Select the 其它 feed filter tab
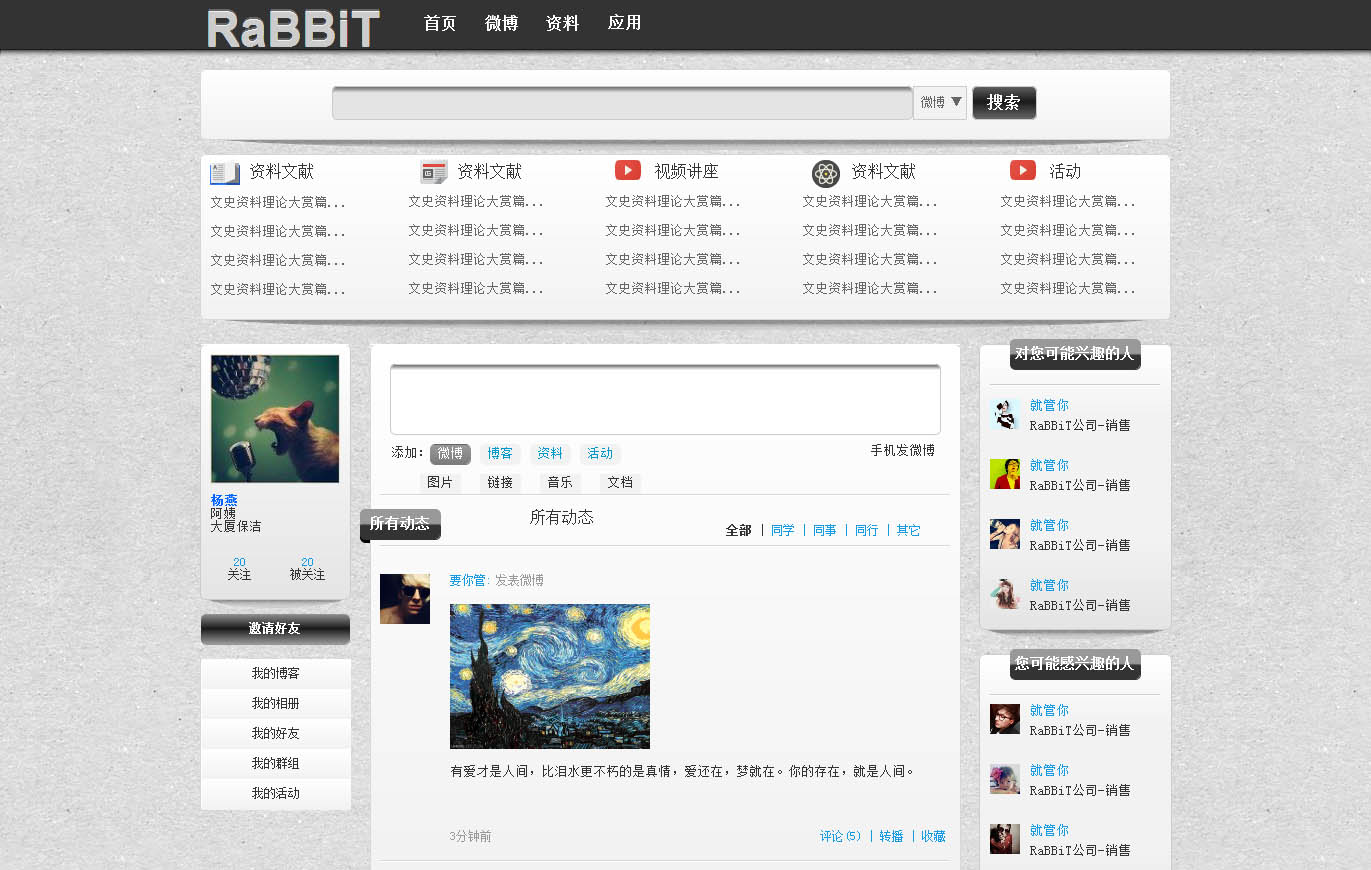1371x870 pixels. 908,531
